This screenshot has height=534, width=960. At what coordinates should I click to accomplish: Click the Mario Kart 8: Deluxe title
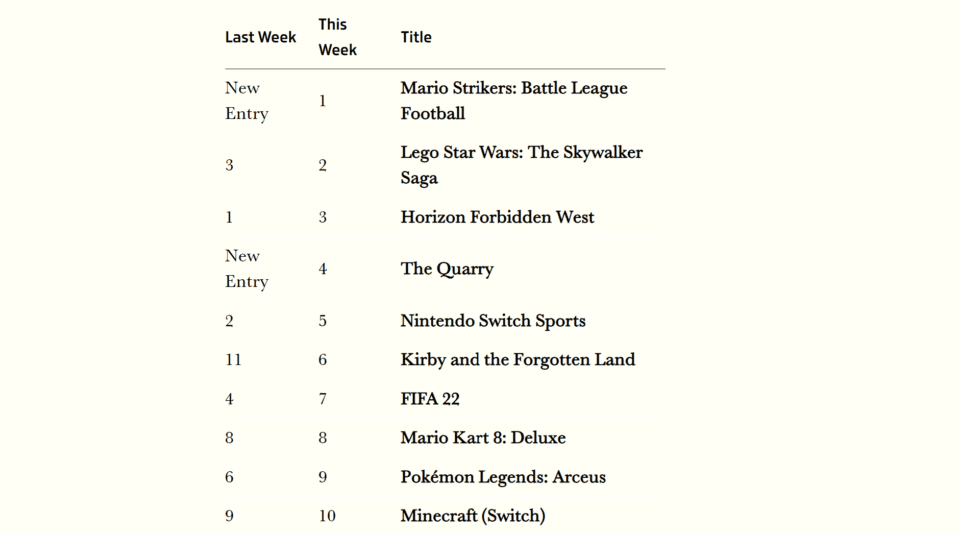(483, 438)
